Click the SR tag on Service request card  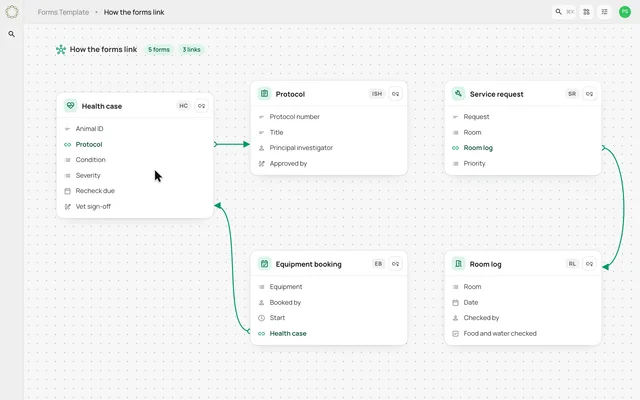pos(572,94)
